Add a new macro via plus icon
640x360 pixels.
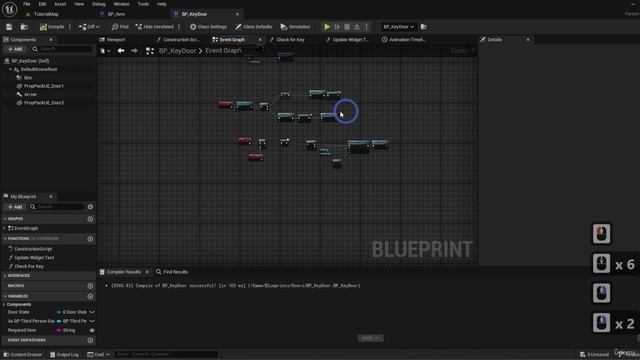coord(90,286)
